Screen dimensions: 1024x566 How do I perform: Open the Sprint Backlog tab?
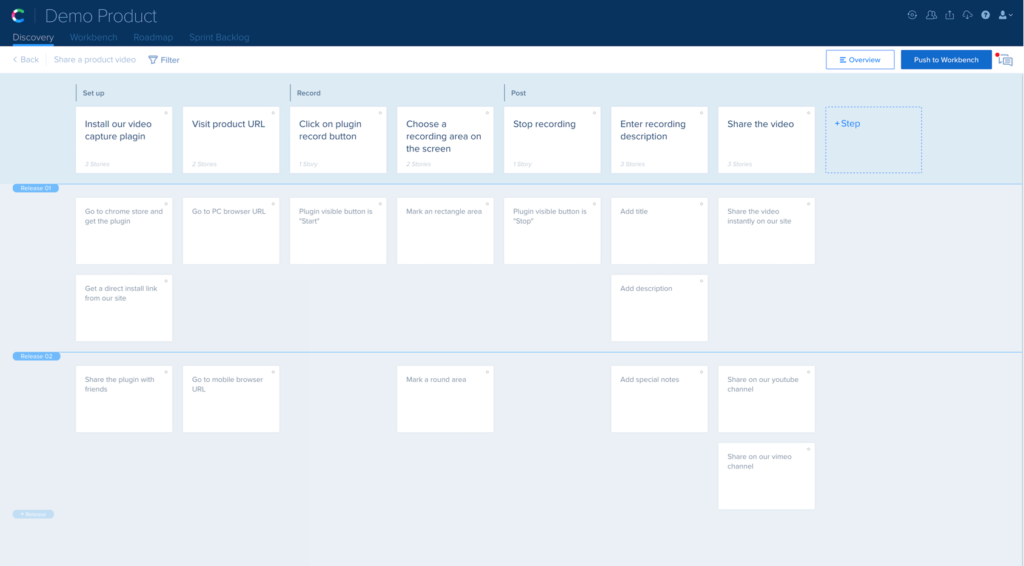[x=219, y=37]
